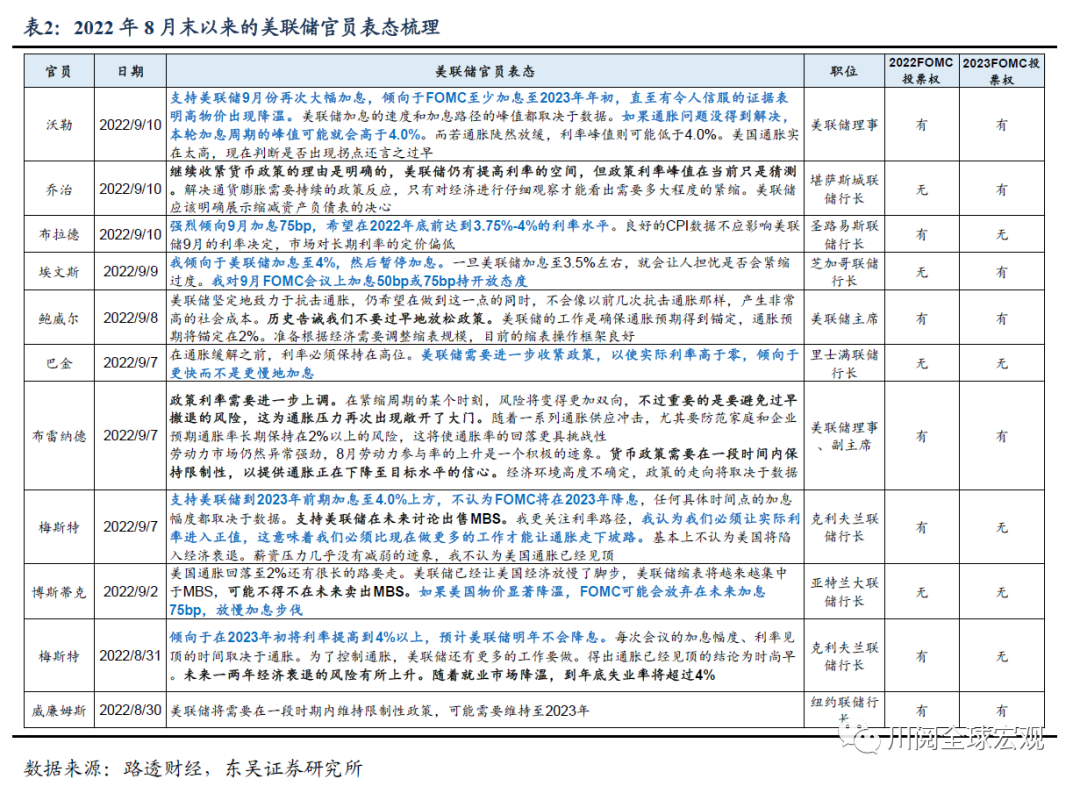Select the 日期 column header

131,71
